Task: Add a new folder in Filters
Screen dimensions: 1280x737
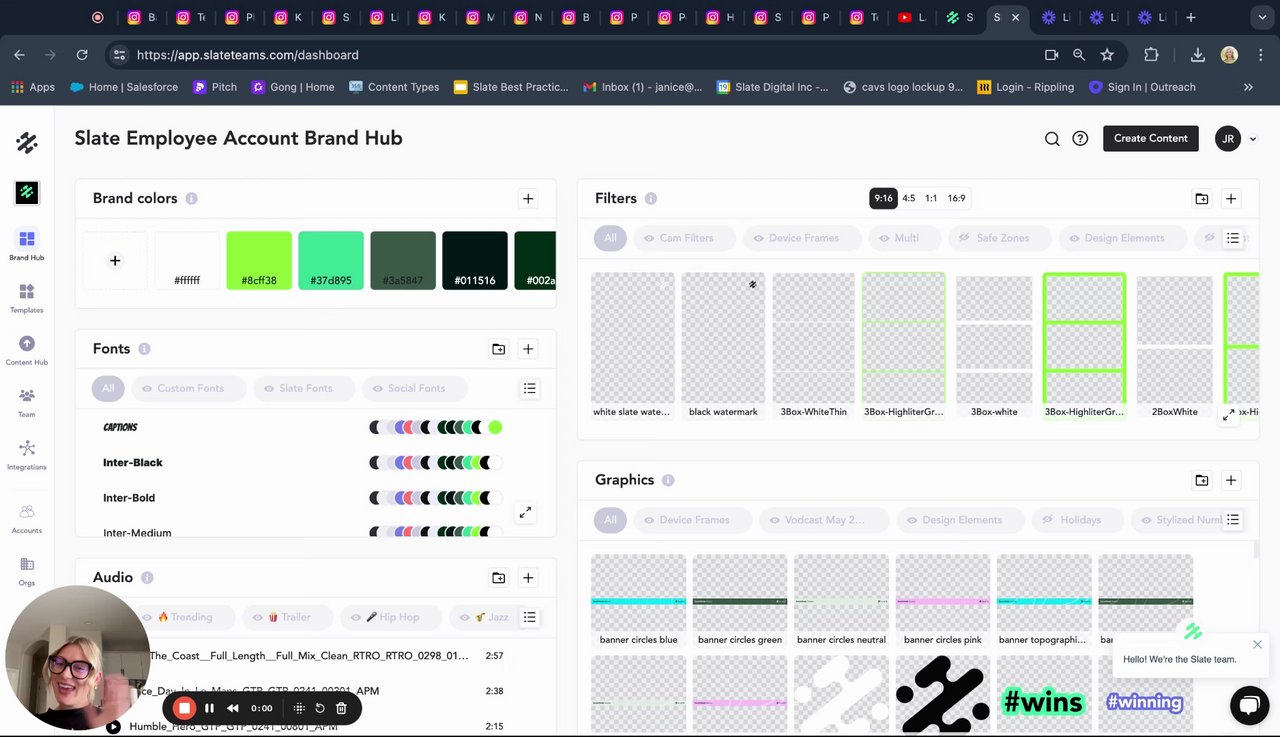Action: [1201, 199]
